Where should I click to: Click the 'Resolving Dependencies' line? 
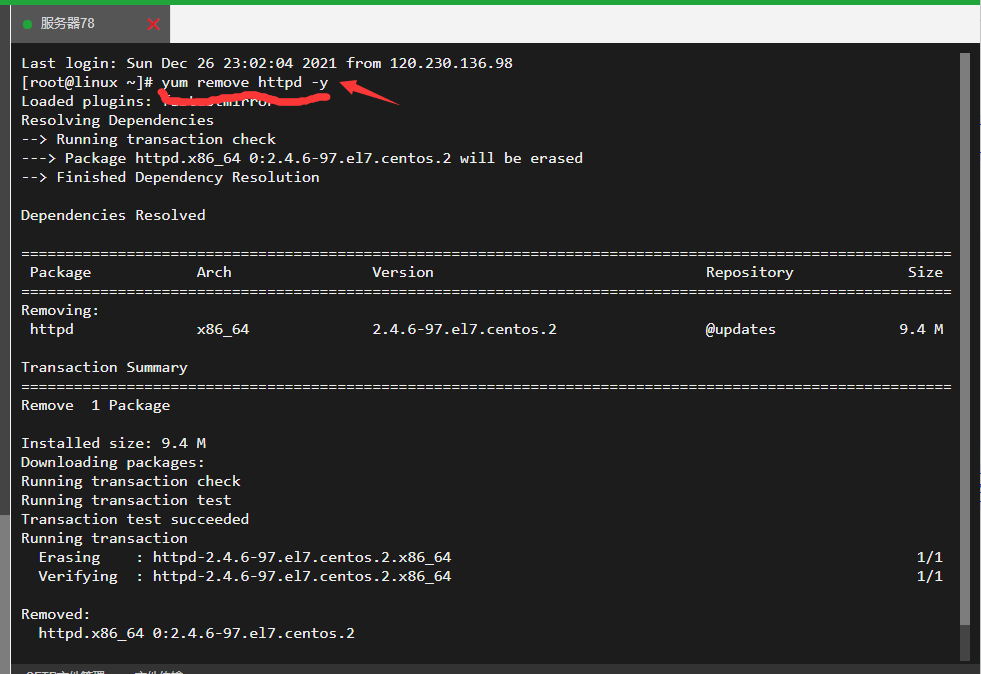pyautogui.click(x=118, y=120)
